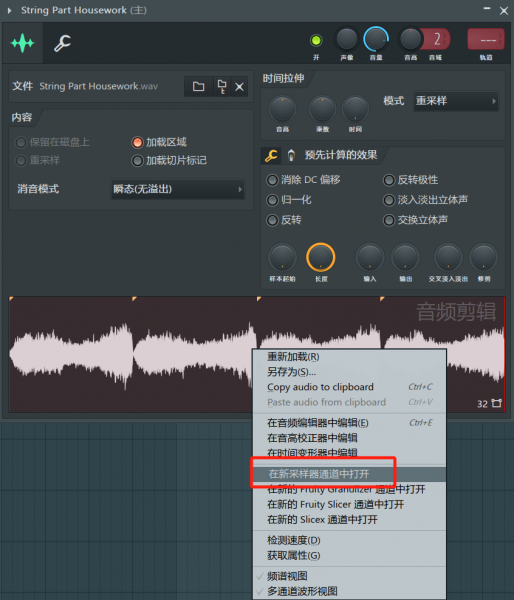Open the 消音模式 瞬态(无溢出) dropdown
514x600 pixels.
tap(178, 189)
